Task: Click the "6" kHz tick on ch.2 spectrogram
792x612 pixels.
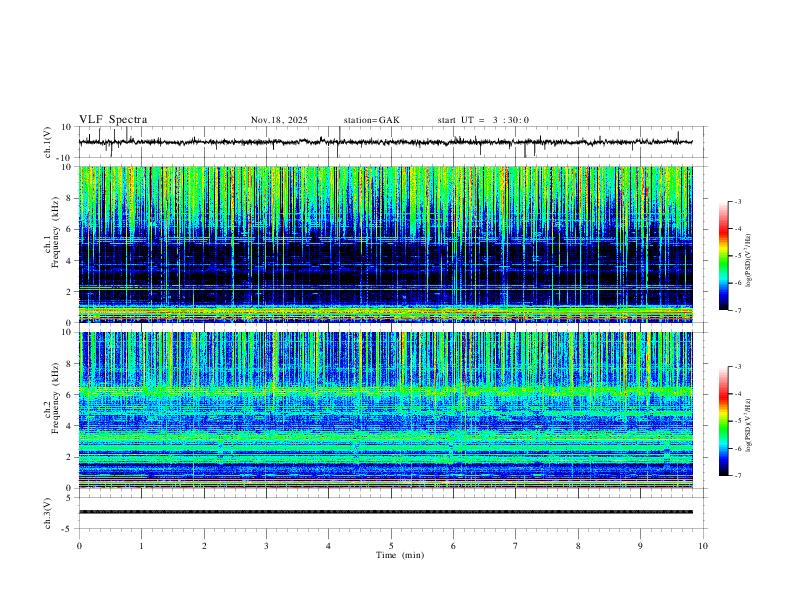Action: (x=69, y=395)
